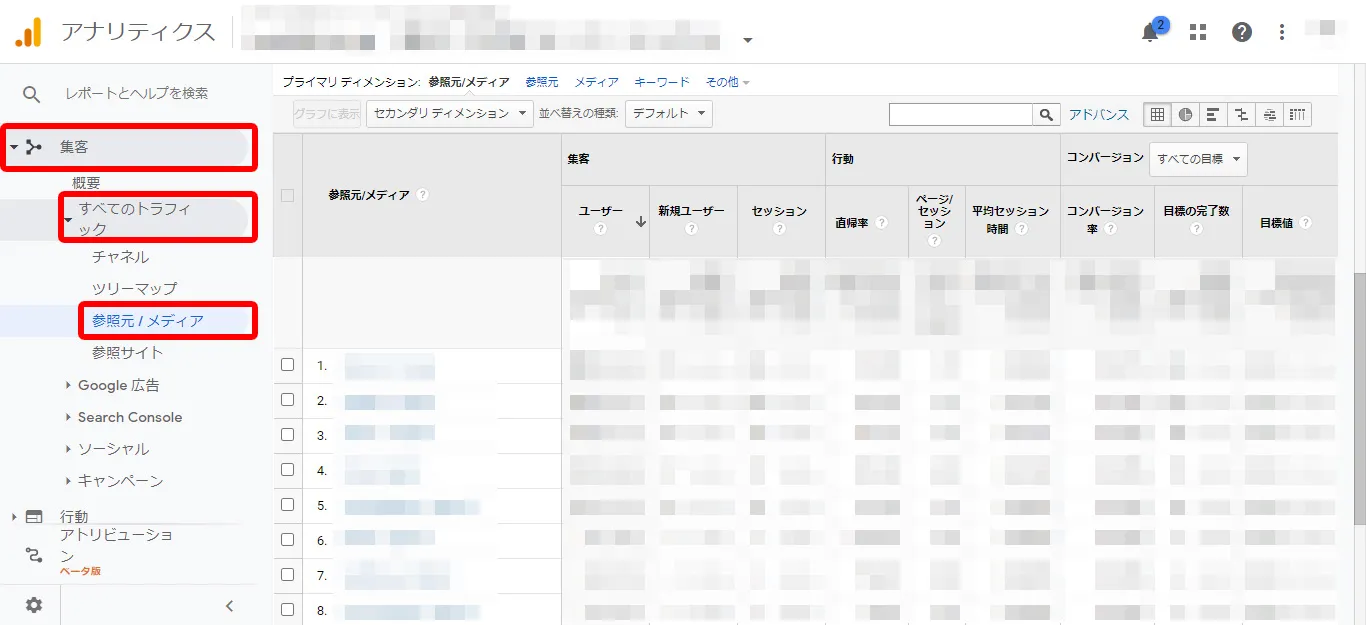Check the checkbox for row 5
Screen dimensions: 1366x625
(x=287, y=506)
